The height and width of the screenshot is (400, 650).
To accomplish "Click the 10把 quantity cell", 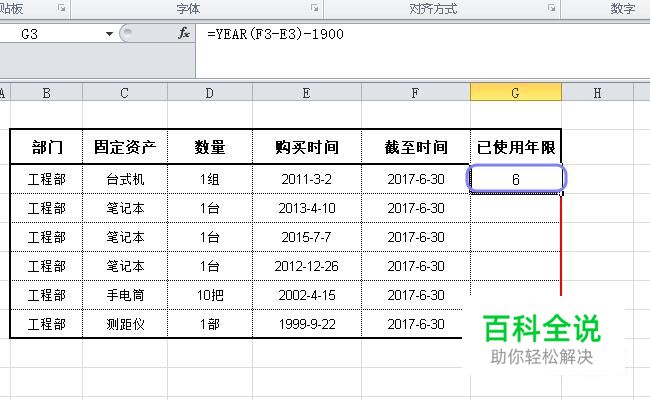I will click(210, 295).
